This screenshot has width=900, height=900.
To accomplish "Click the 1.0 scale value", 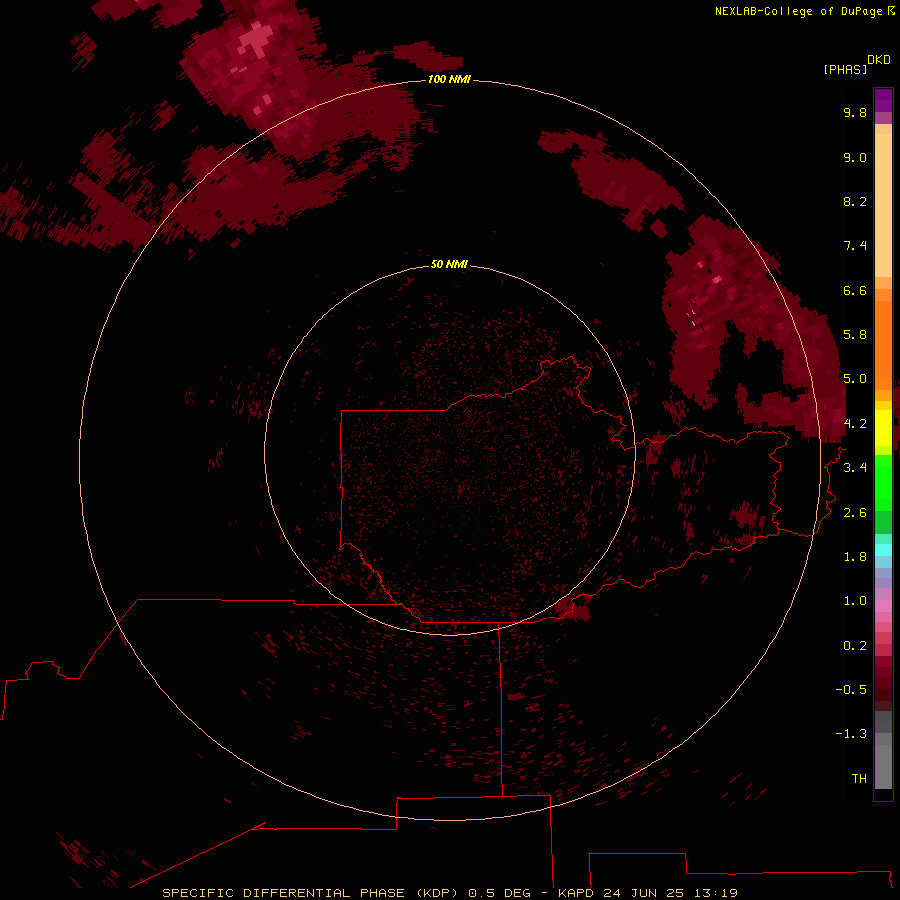I will (x=855, y=601).
